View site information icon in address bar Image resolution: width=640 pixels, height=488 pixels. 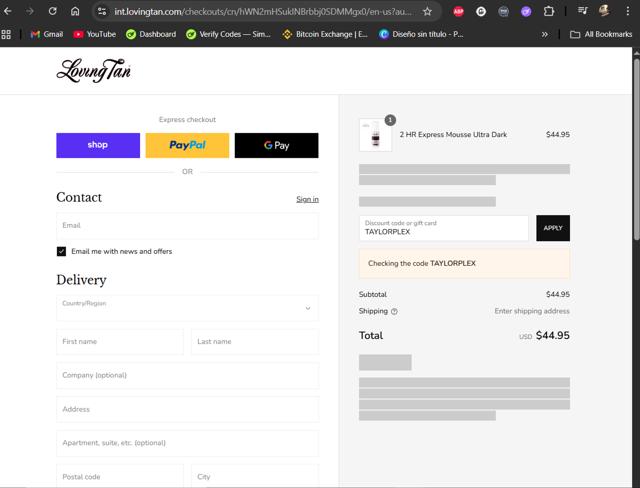pos(102,11)
